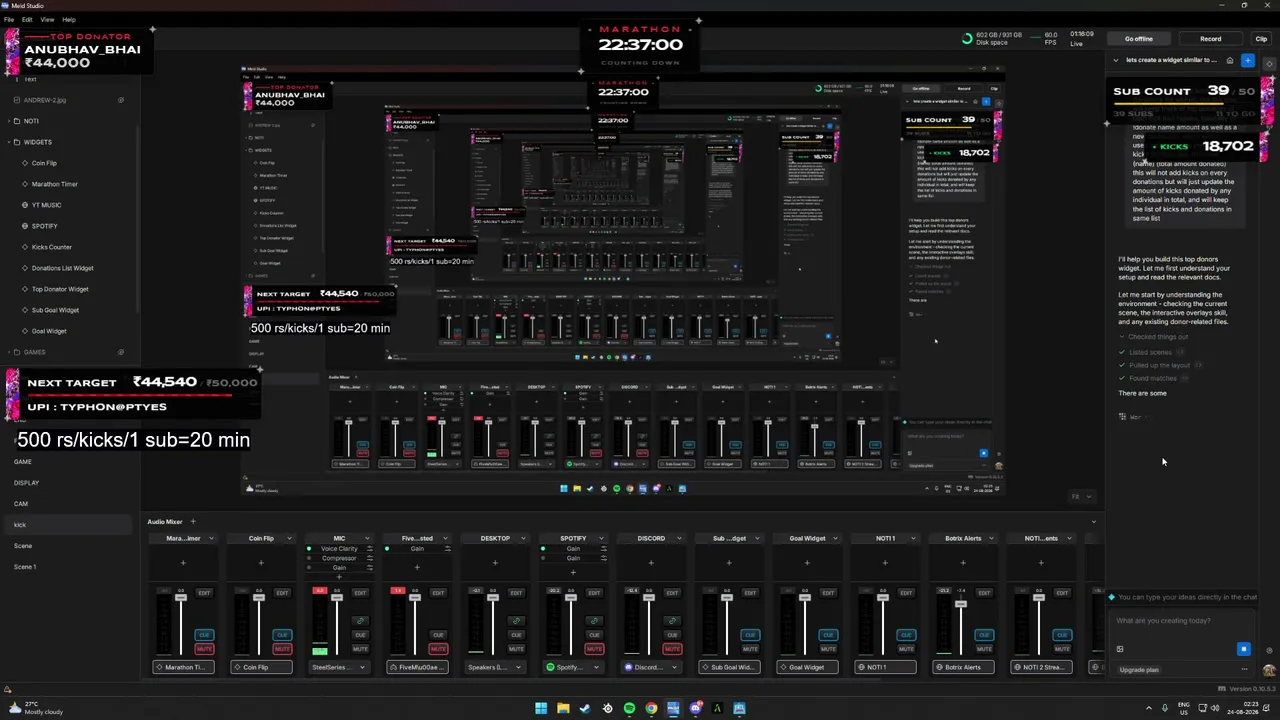Toggle the Gain effect on Five...sted track
This screenshot has height=720, width=1280.
click(x=387, y=549)
